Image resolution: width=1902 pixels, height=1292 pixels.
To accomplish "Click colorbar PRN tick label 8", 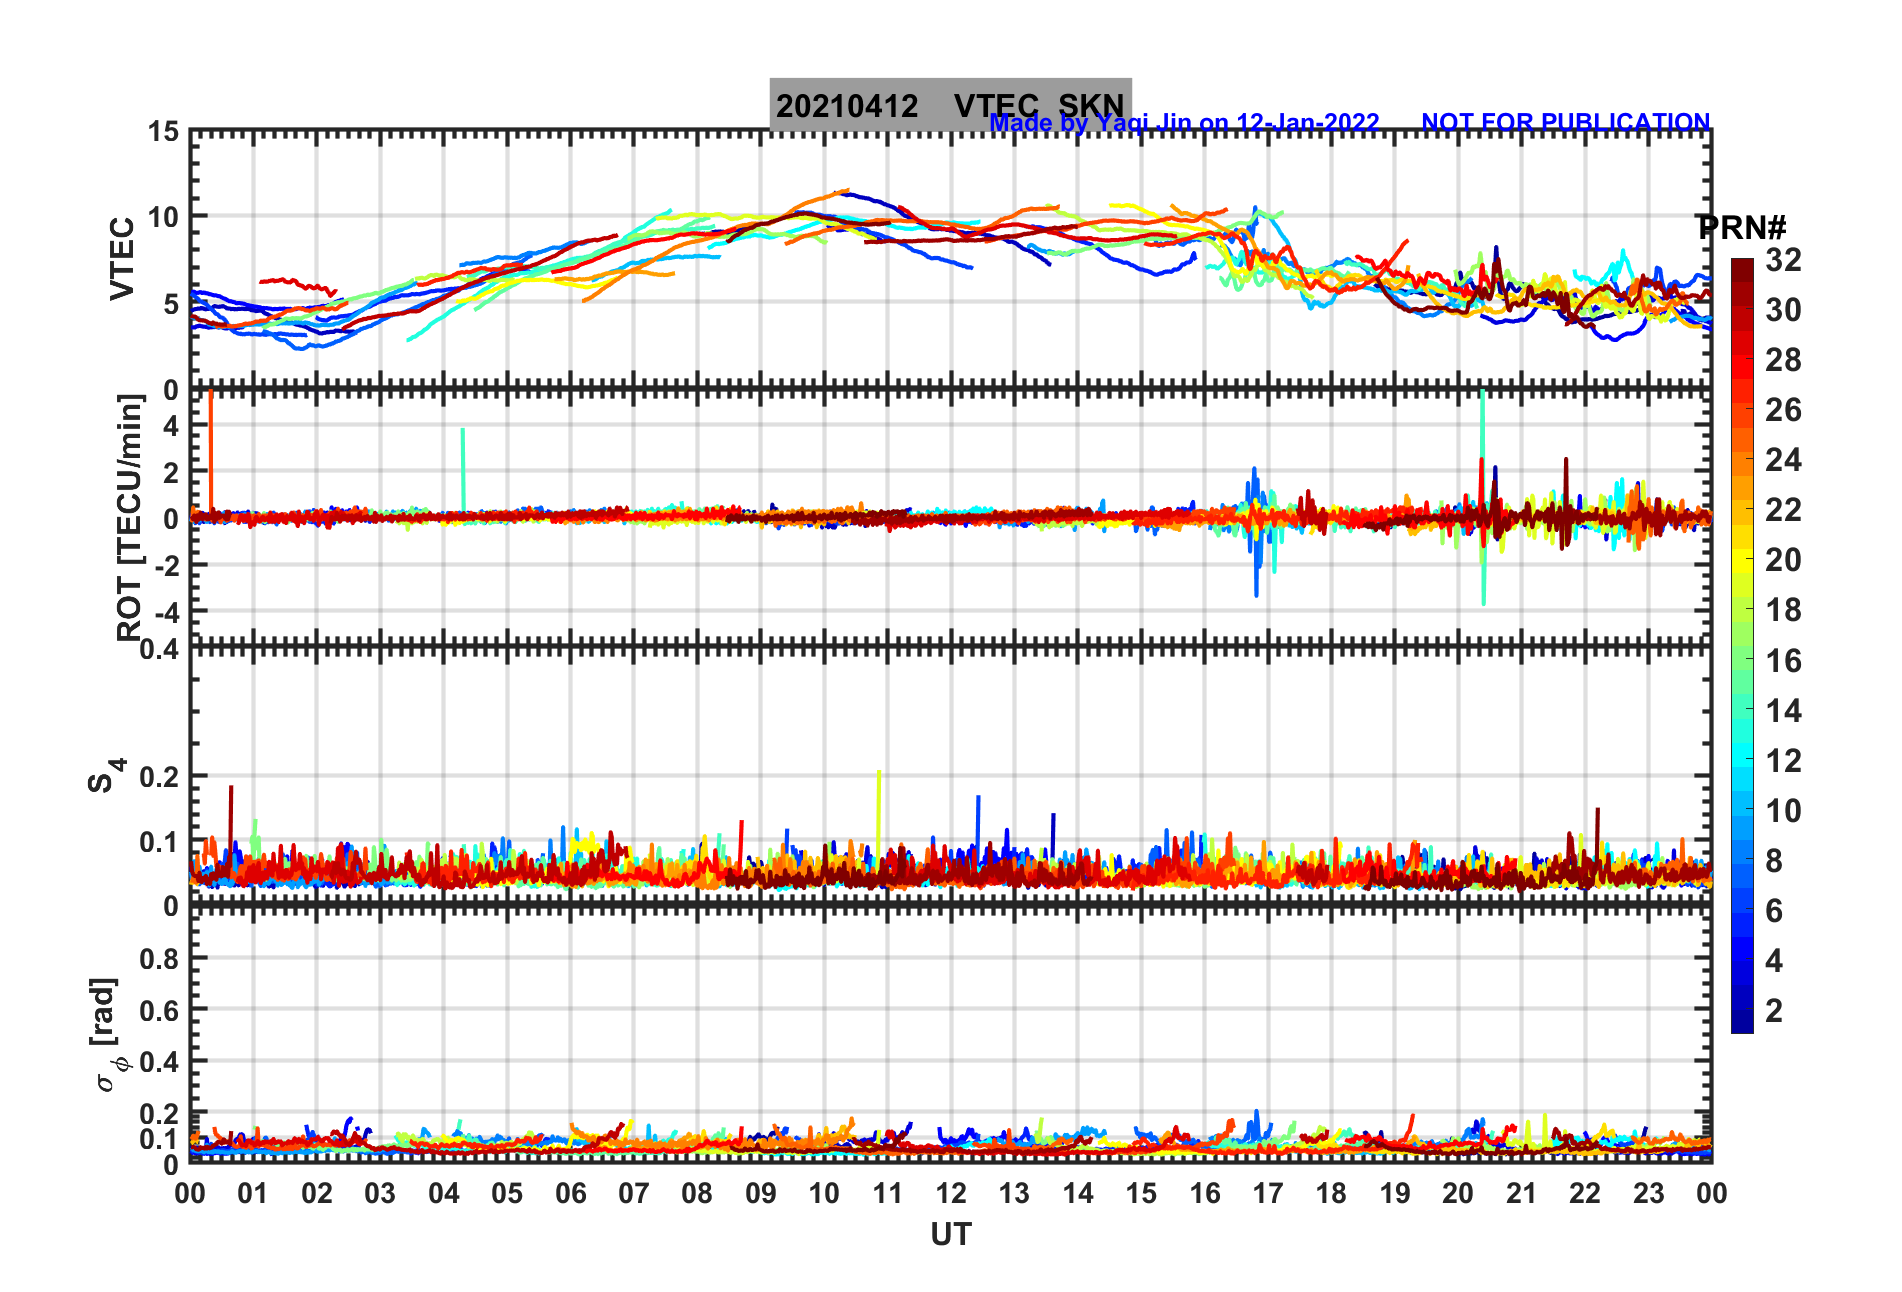I will [1774, 861].
